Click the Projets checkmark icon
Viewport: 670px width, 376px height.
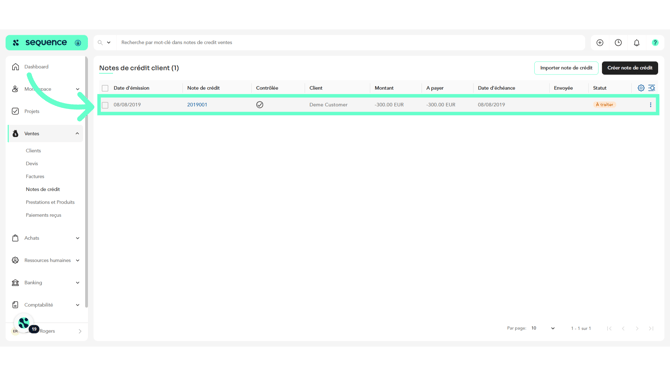(15, 111)
